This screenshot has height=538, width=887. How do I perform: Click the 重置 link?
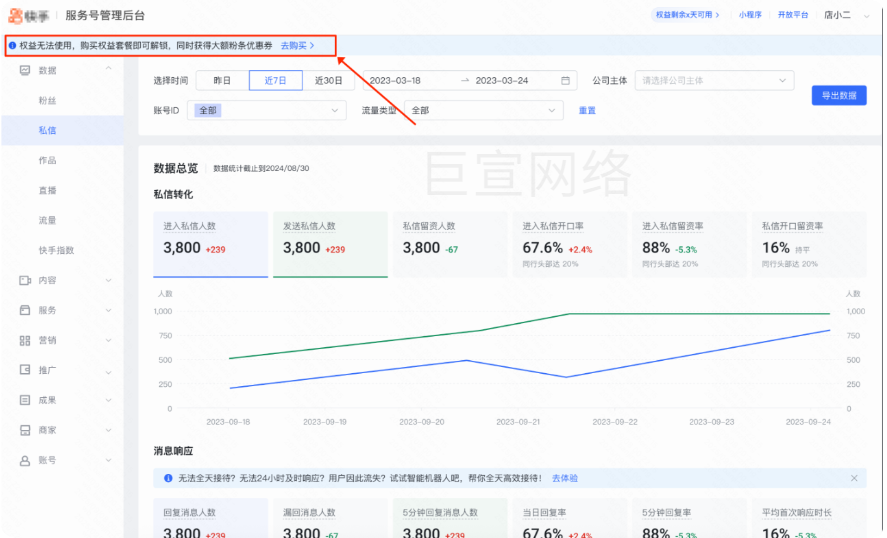(587, 110)
